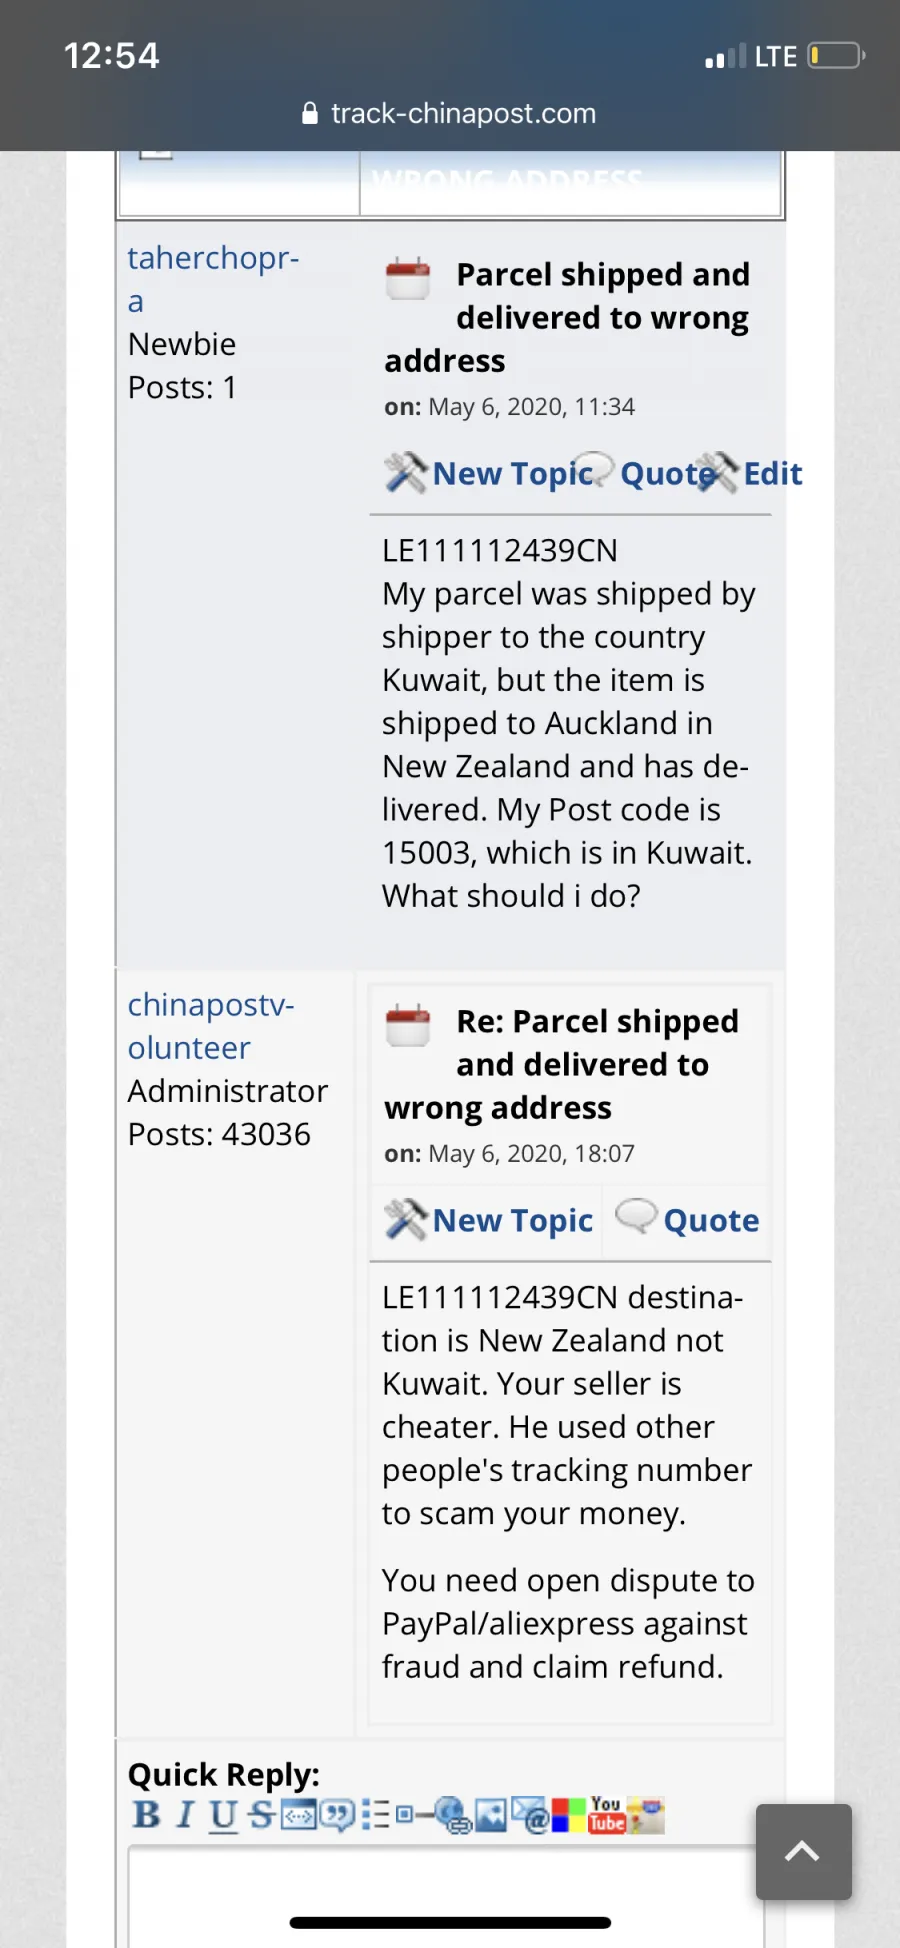
Task: Apply italic formatting in Quick Reply
Action: pyautogui.click(x=185, y=1814)
